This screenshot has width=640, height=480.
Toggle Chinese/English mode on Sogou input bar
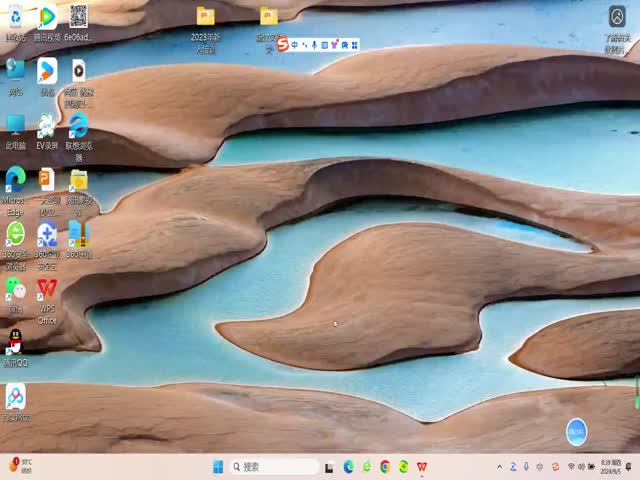294,45
